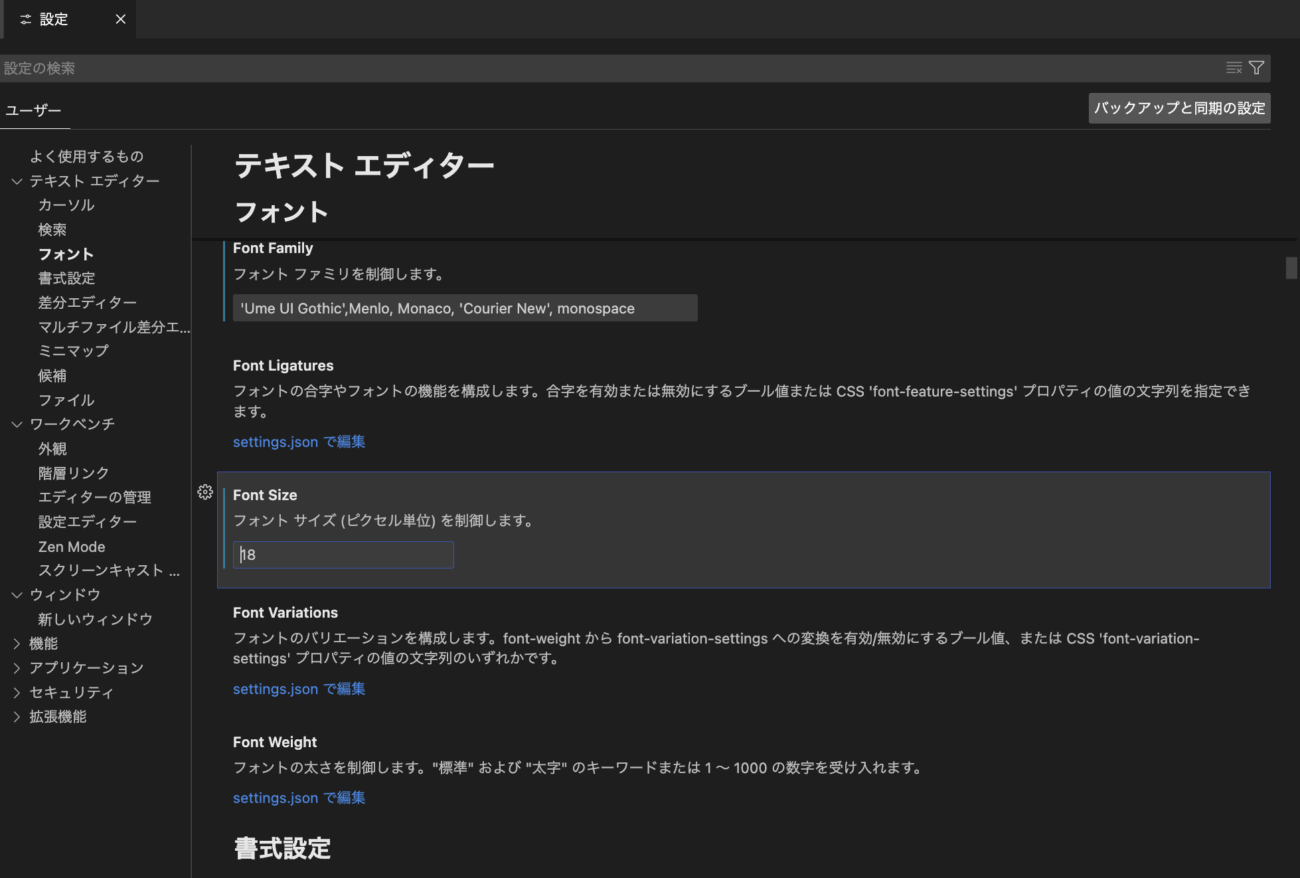This screenshot has height=878, width=1300.
Task: Open settings.json link under Font Weight
Action: 299,797
